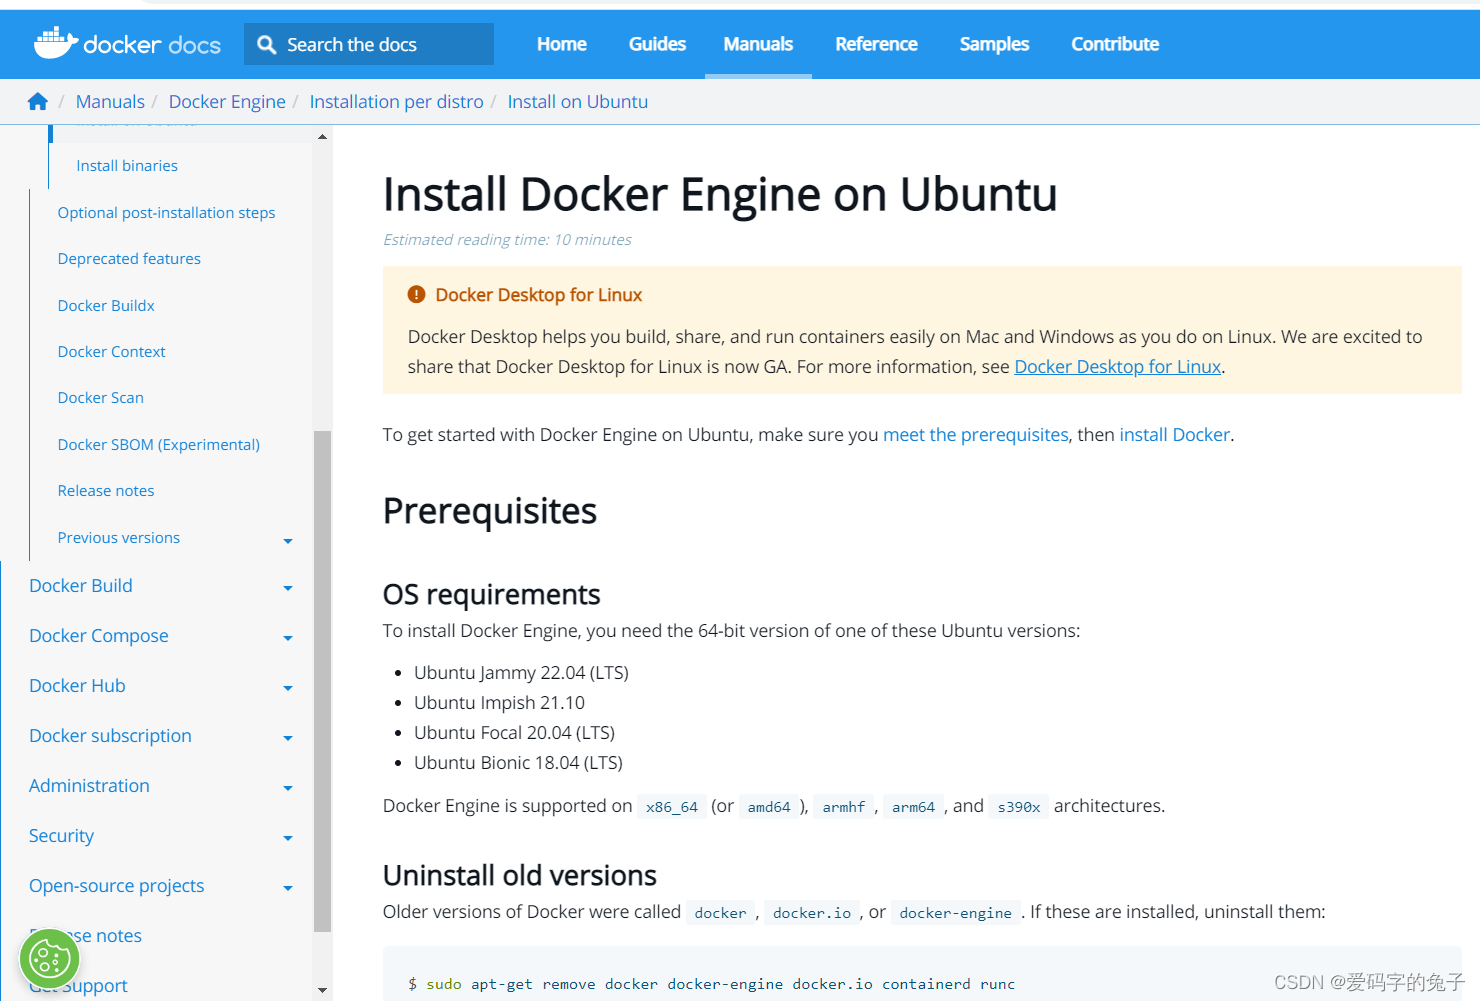The width and height of the screenshot is (1480, 1001).
Task: Click the home icon in the breadcrumb
Action: pos(38,101)
